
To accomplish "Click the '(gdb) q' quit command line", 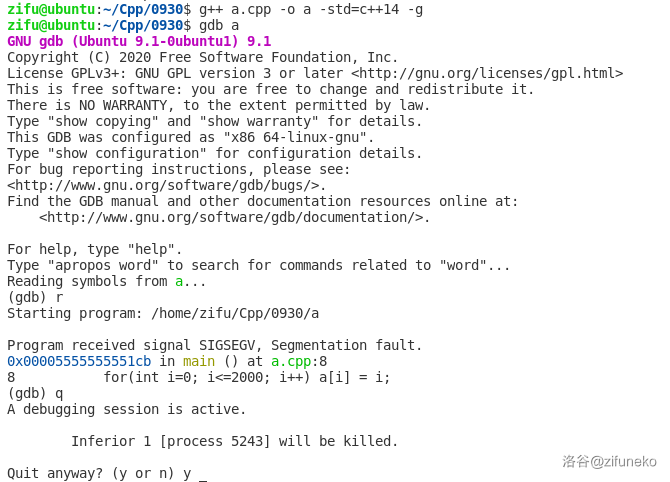I will tap(35, 393).
